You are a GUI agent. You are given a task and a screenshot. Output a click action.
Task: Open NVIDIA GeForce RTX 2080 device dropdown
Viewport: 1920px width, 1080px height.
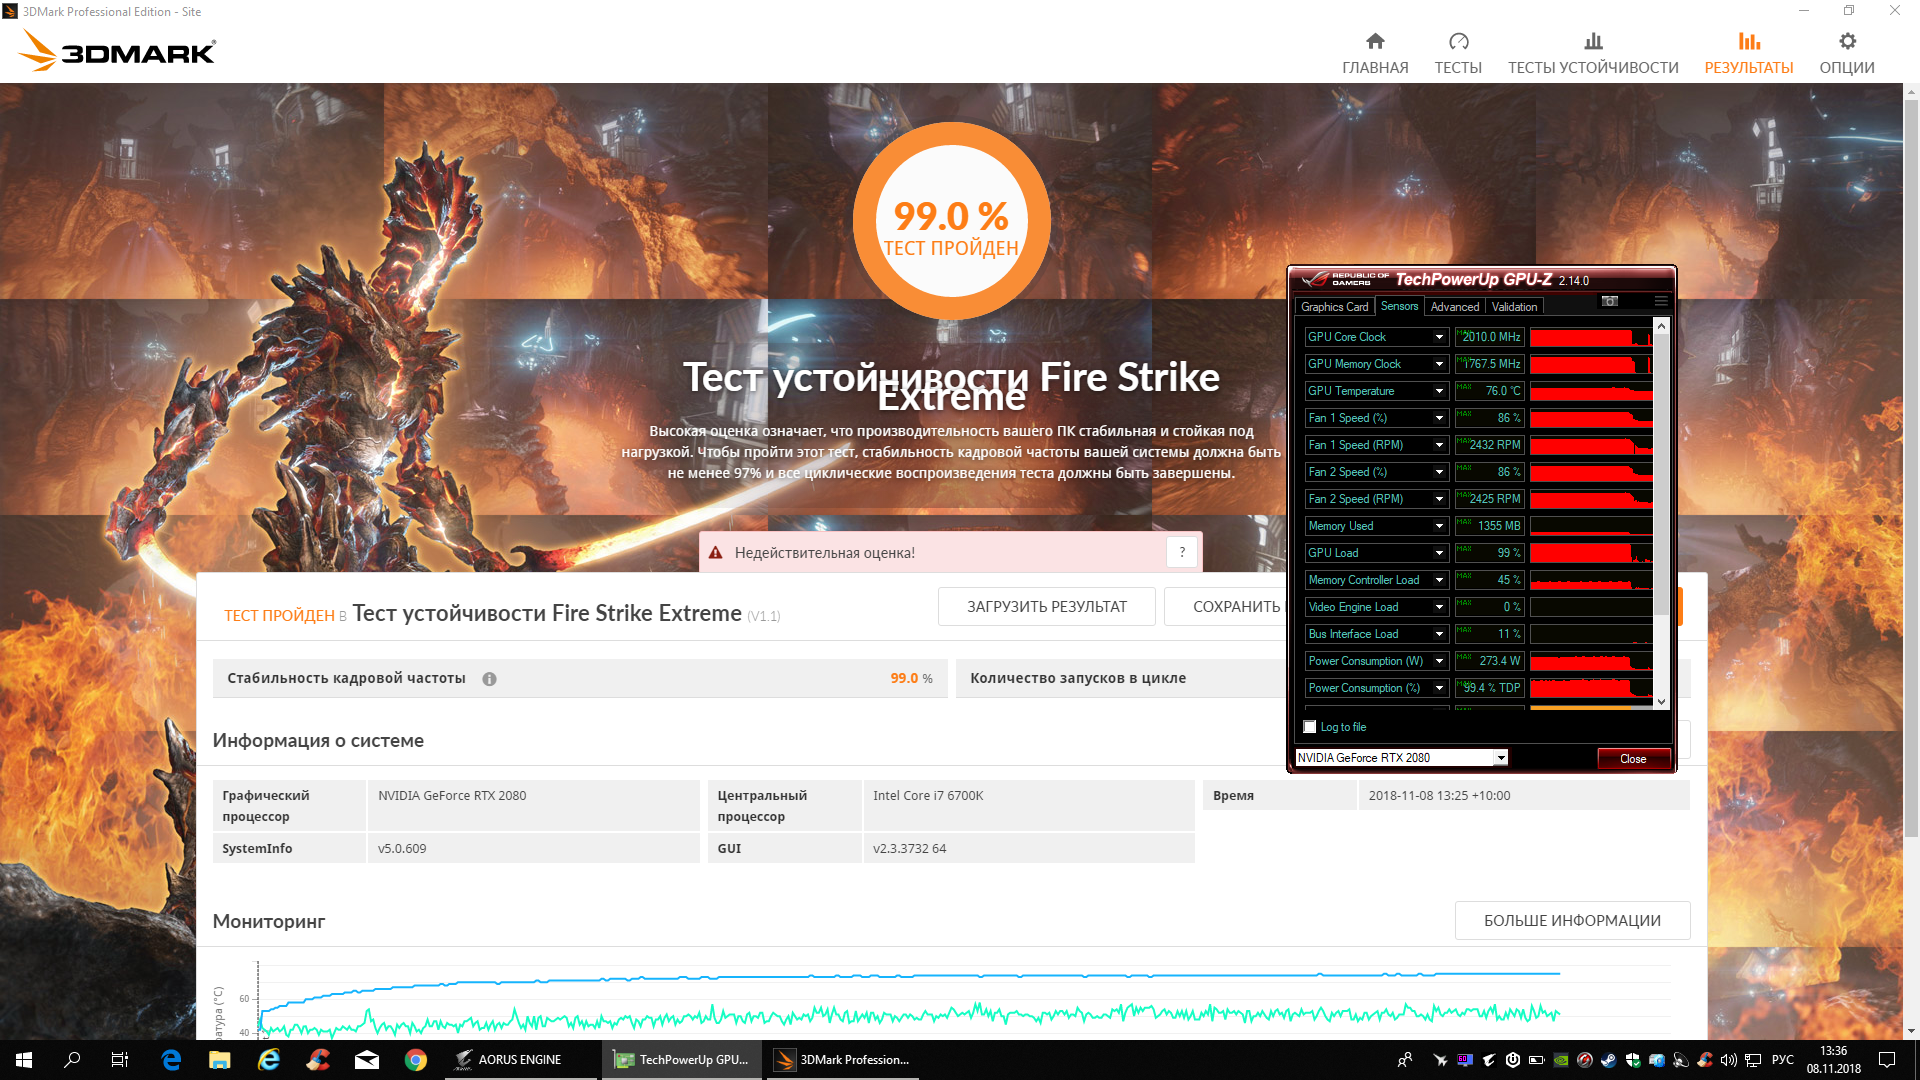click(1501, 758)
